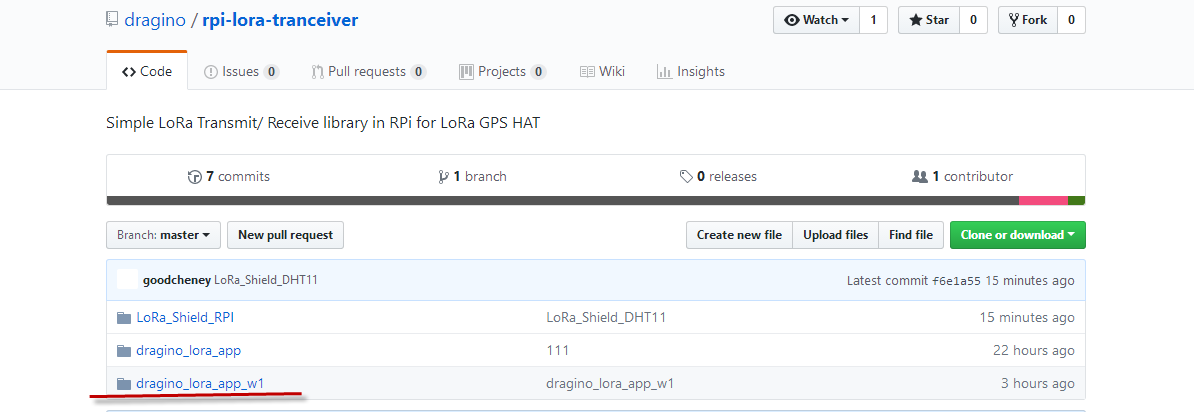Open the dragino_lora_app folder
The height and width of the screenshot is (412, 1194).
pyautogui.click(x=189, y=350)
